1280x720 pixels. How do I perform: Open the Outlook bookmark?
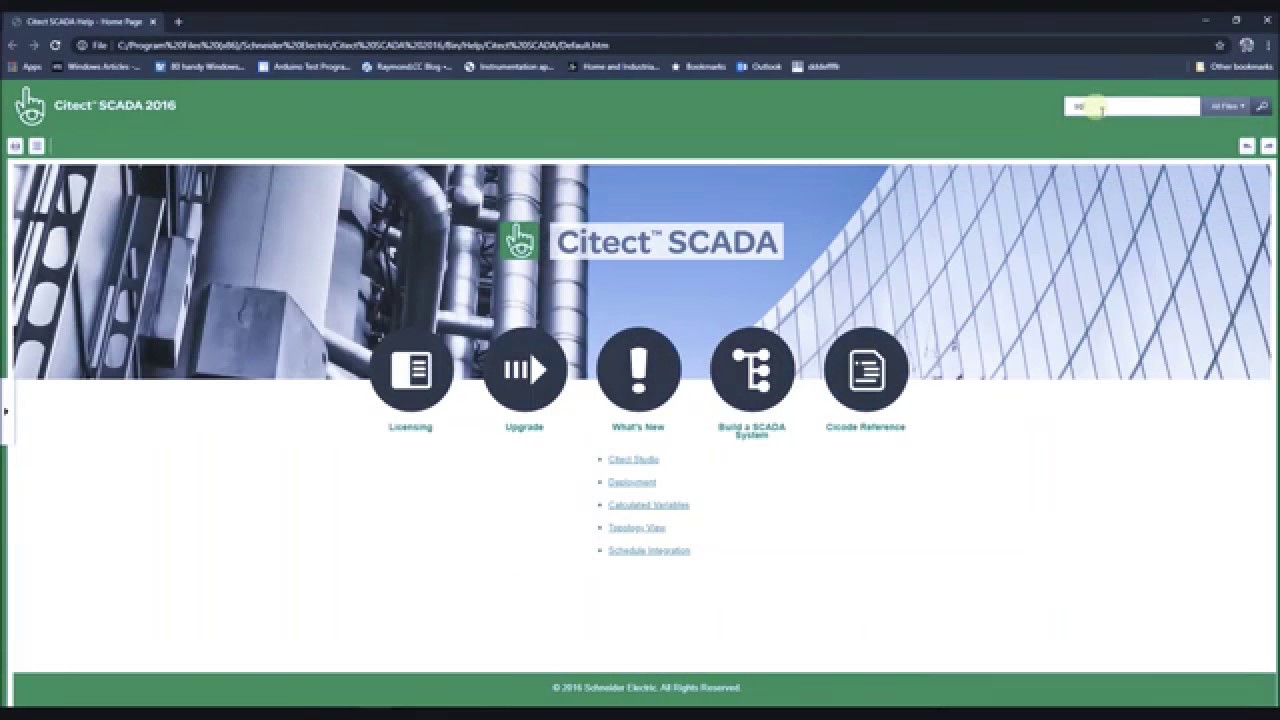click(x=759, y=67)
